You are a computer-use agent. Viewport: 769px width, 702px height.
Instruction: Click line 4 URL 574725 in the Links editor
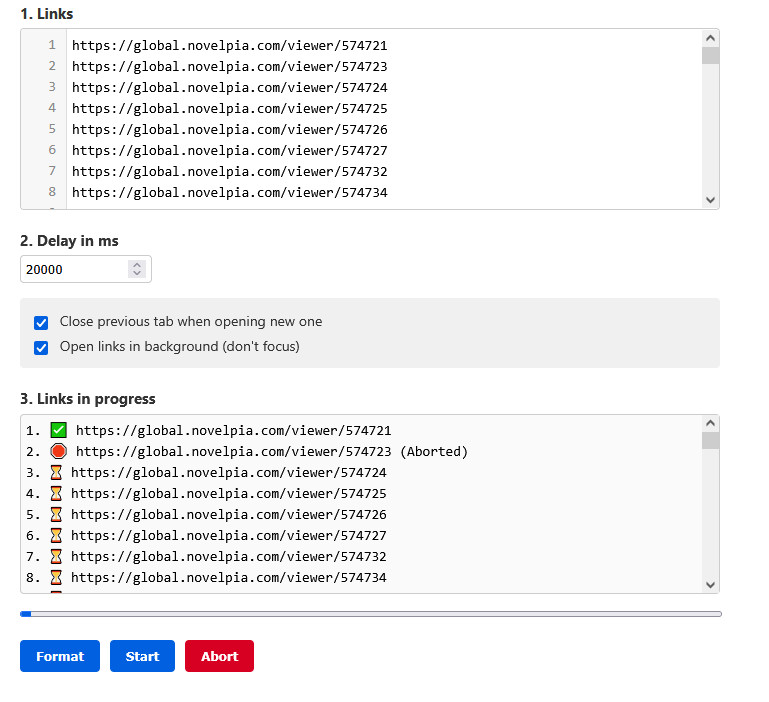(x=230, y=108)
